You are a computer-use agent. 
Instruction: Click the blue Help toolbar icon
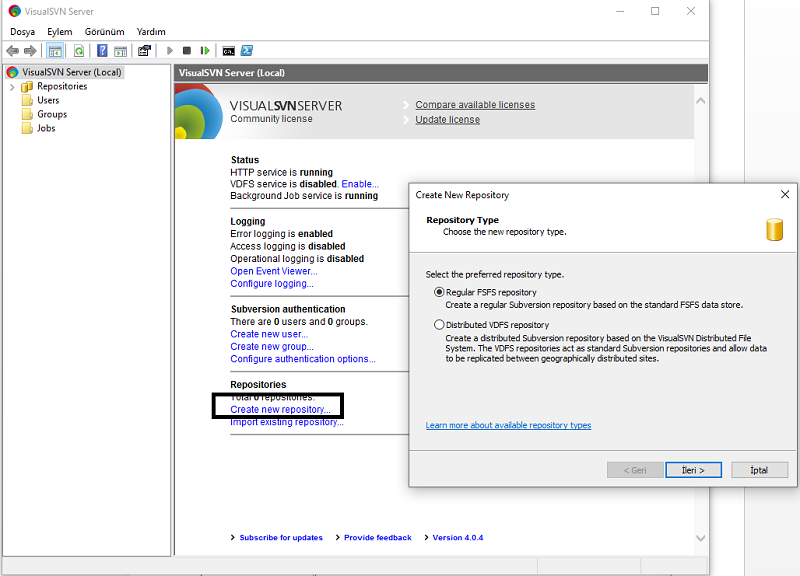tap(102, 50)
